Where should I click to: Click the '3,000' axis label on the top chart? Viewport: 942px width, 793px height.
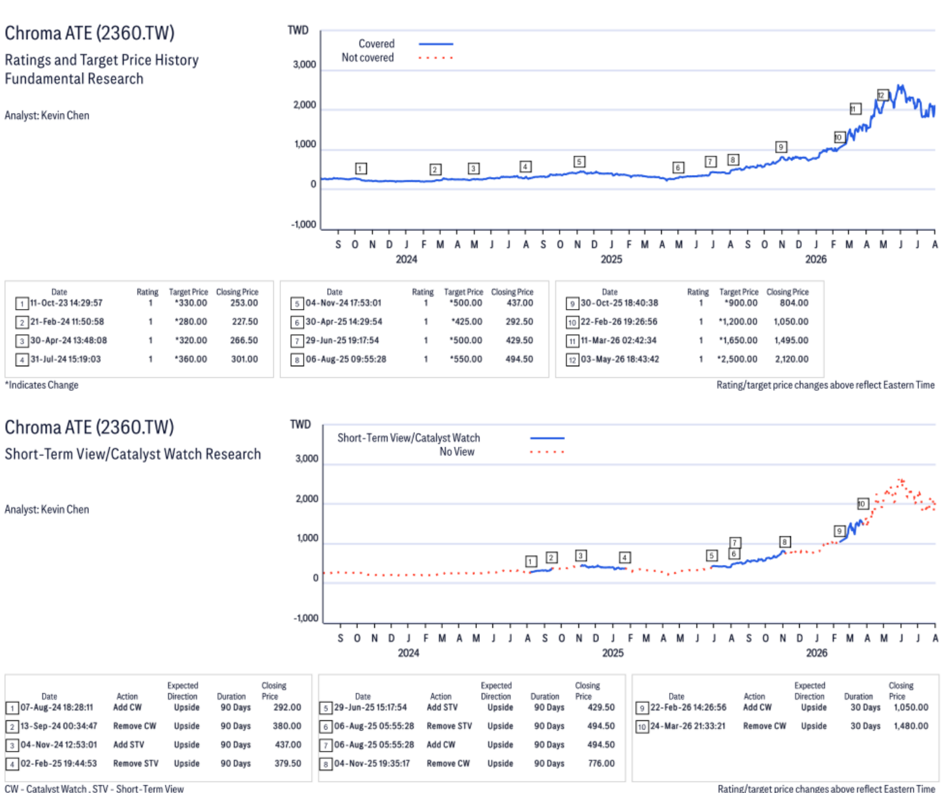305,65
